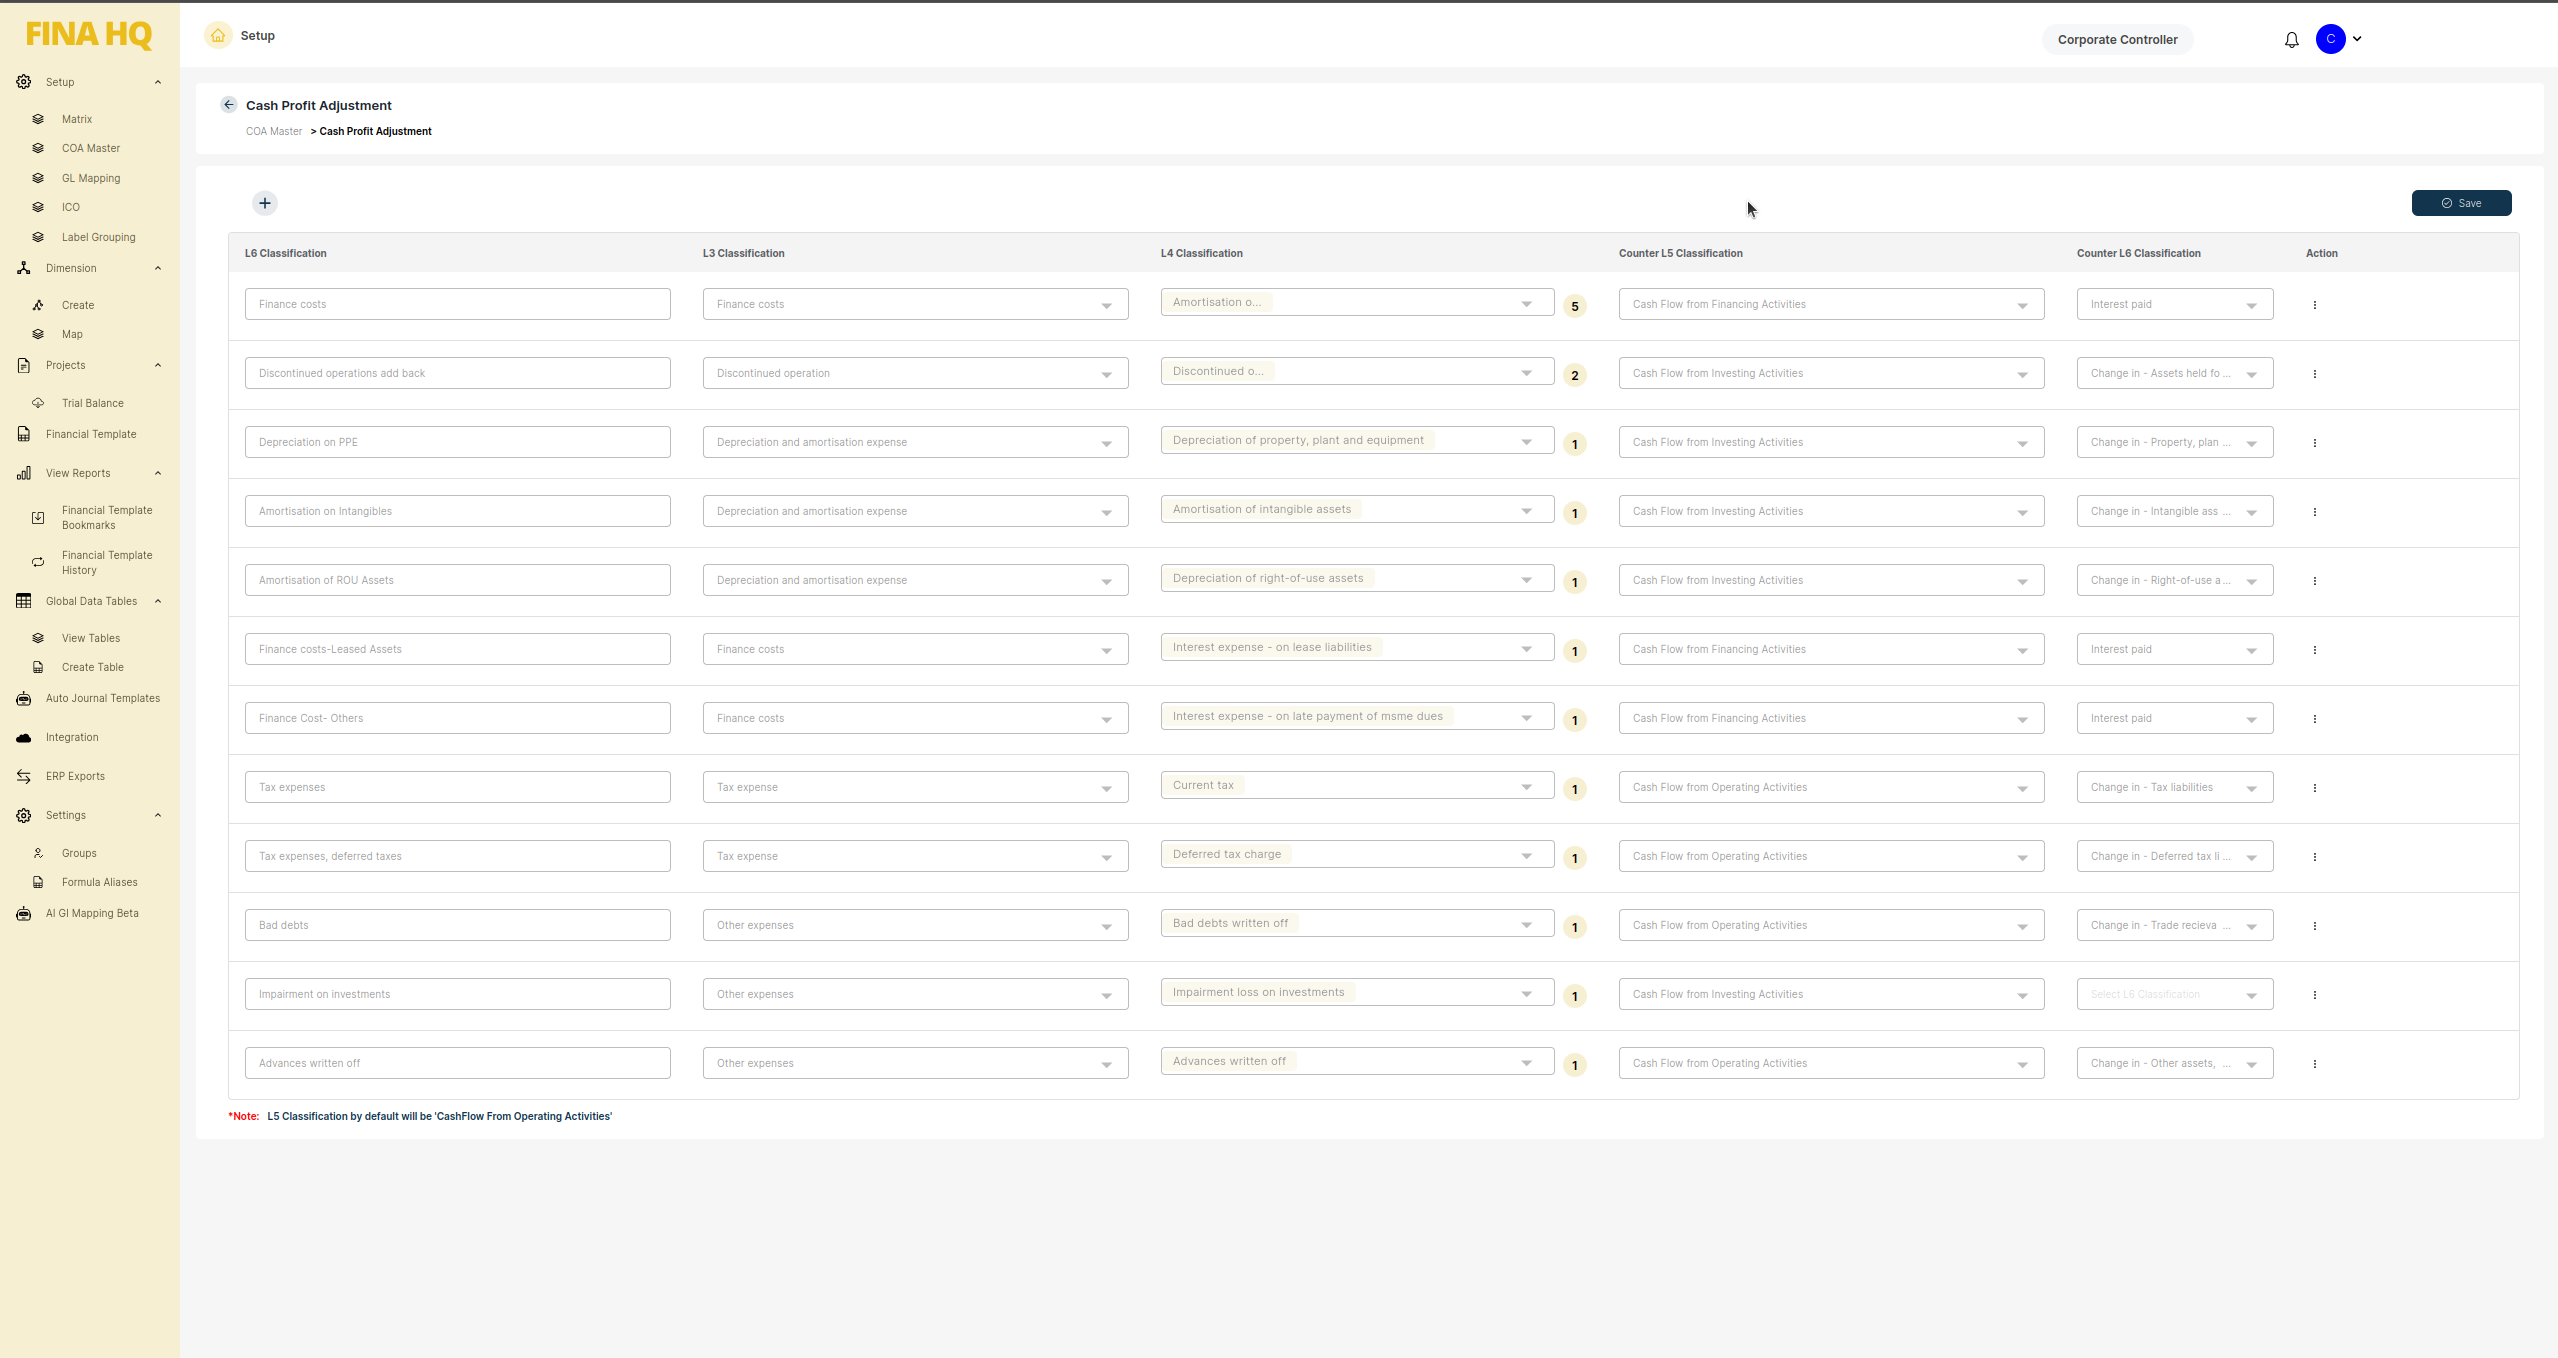The image size is (2558, 1358).
Task: Open GL Mapping in the sidebar
Action: (x=91, y=178)
